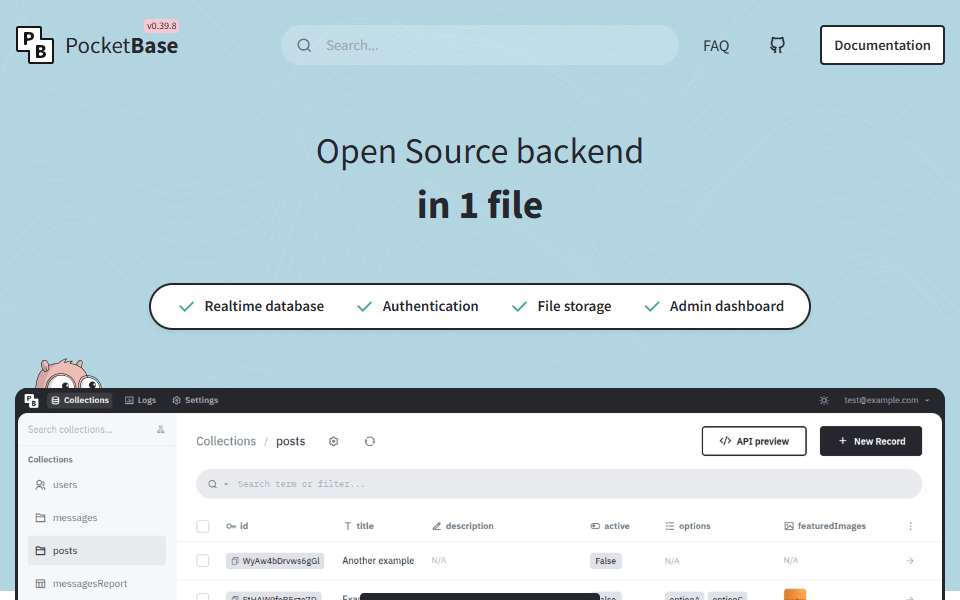This screenshot has width=960, height=600.
Task: Focus the top Search input field
Action: coord(480,45)
